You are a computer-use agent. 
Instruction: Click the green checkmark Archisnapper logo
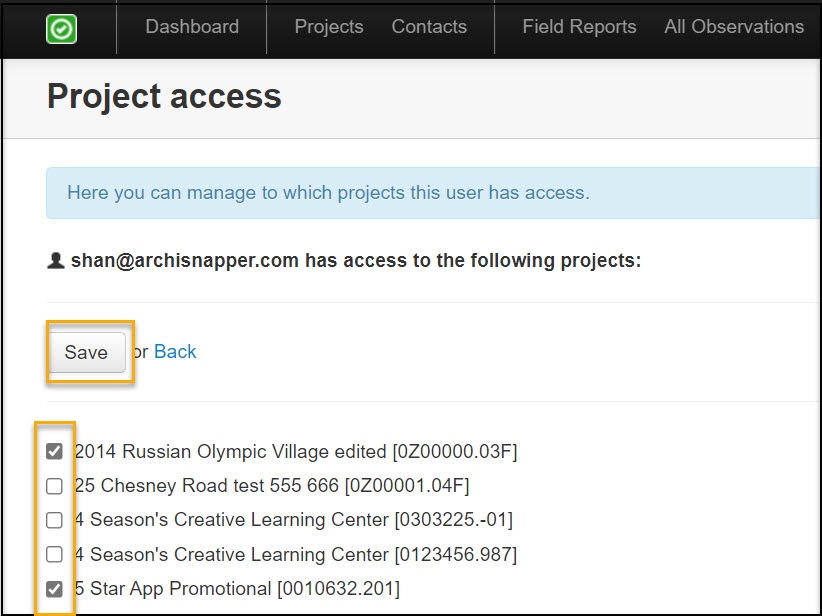pos(61,29)
